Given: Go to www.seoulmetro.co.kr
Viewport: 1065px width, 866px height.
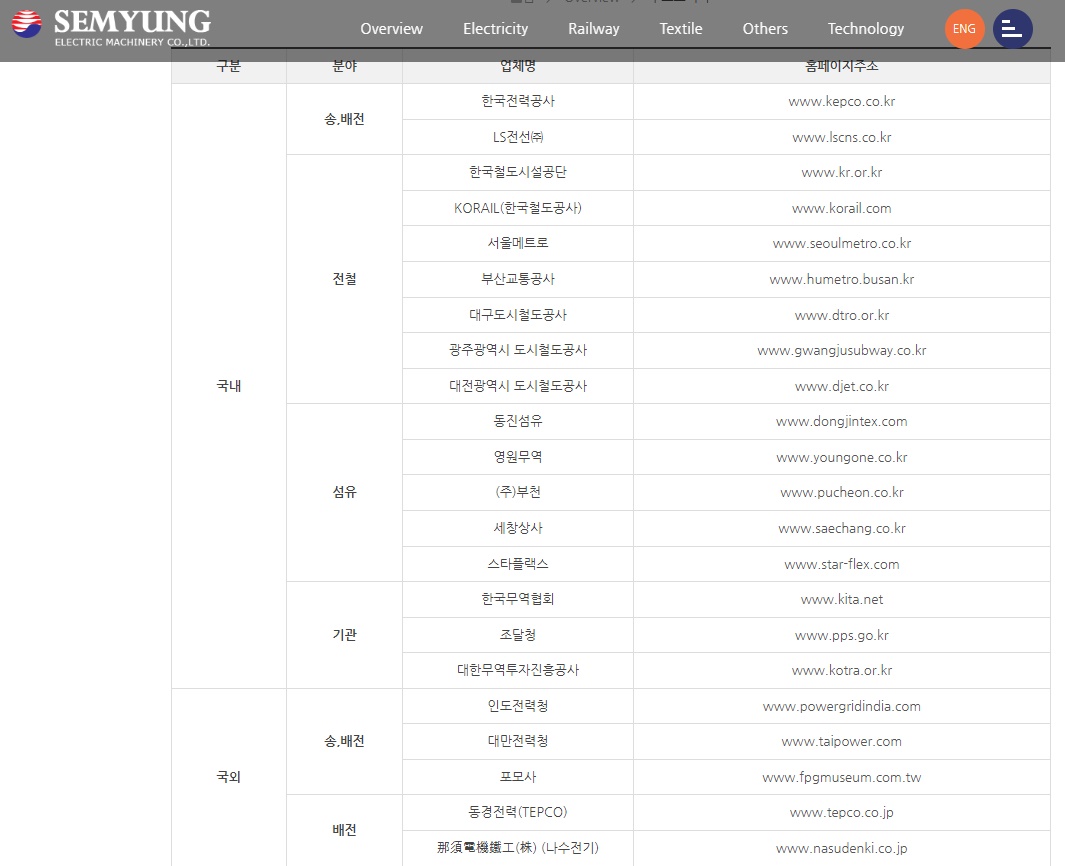Looking at the screenshot, I should click(842, 243).
